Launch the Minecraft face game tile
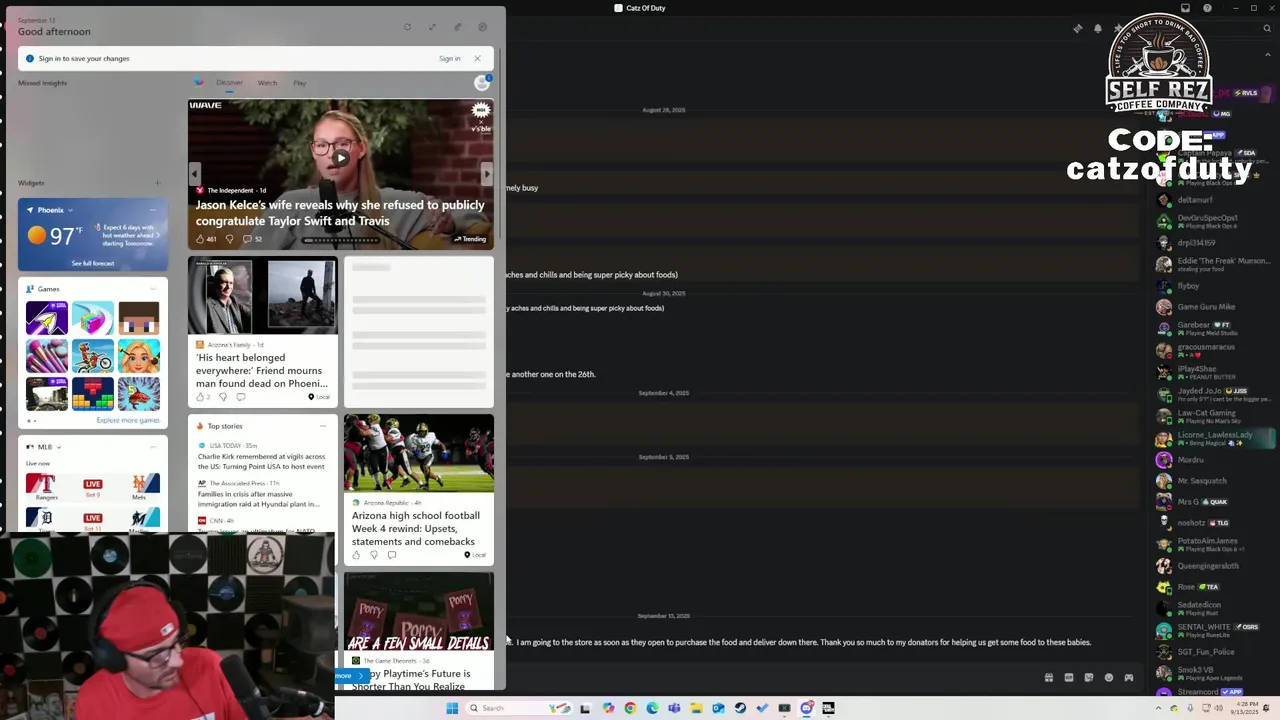Image resolution: width=1280 pixels, height=720 pixels. coord(138,318)
